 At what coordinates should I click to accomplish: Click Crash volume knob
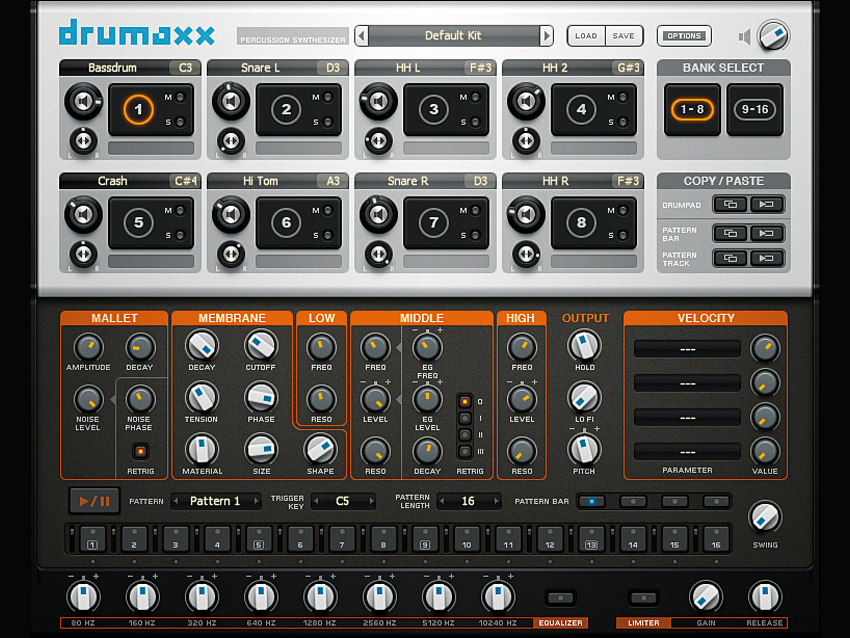[83, 215]
